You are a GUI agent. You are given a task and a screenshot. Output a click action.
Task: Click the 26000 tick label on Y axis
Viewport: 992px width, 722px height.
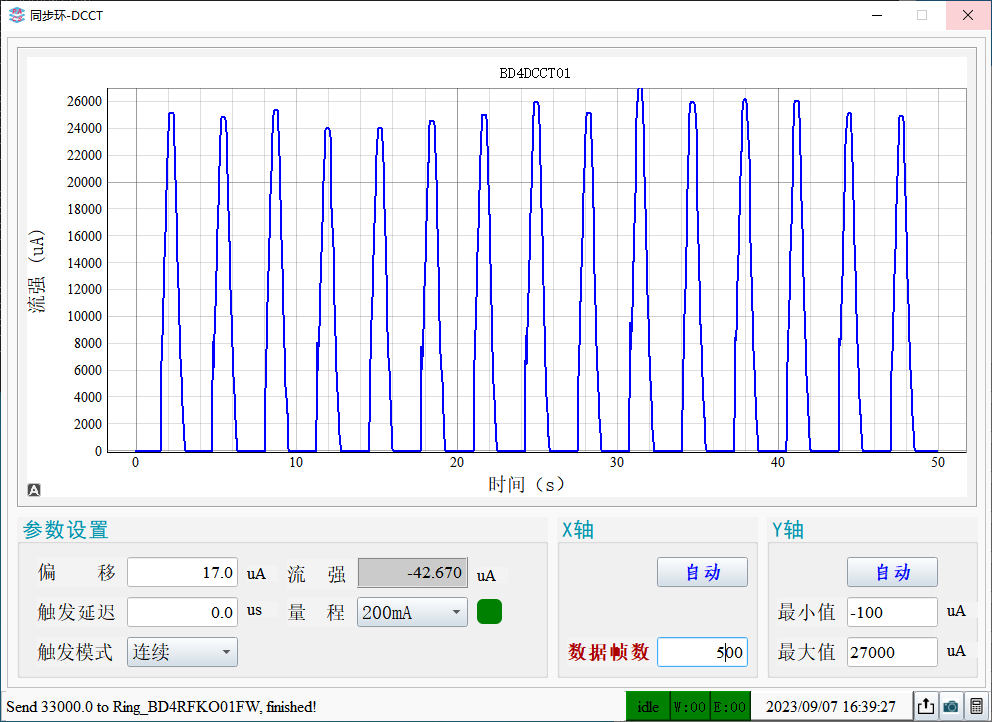[84, 101]
